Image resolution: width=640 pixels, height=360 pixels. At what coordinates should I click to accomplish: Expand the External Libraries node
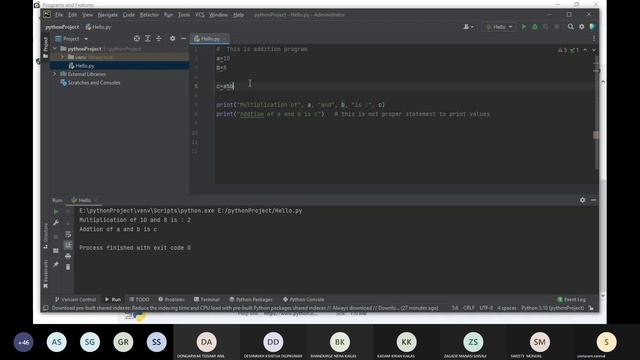tap(55, 74)
